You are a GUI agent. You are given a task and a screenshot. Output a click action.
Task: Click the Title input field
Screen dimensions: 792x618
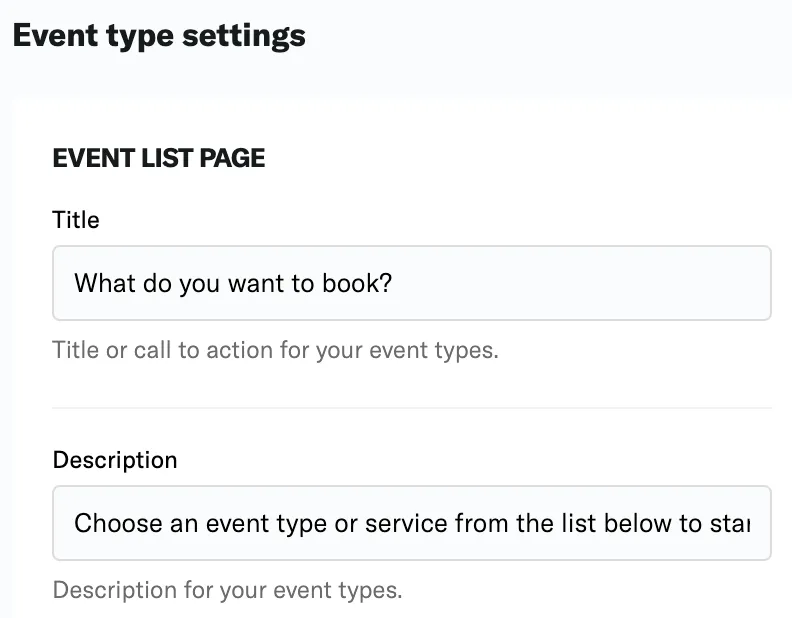(411, 283)
